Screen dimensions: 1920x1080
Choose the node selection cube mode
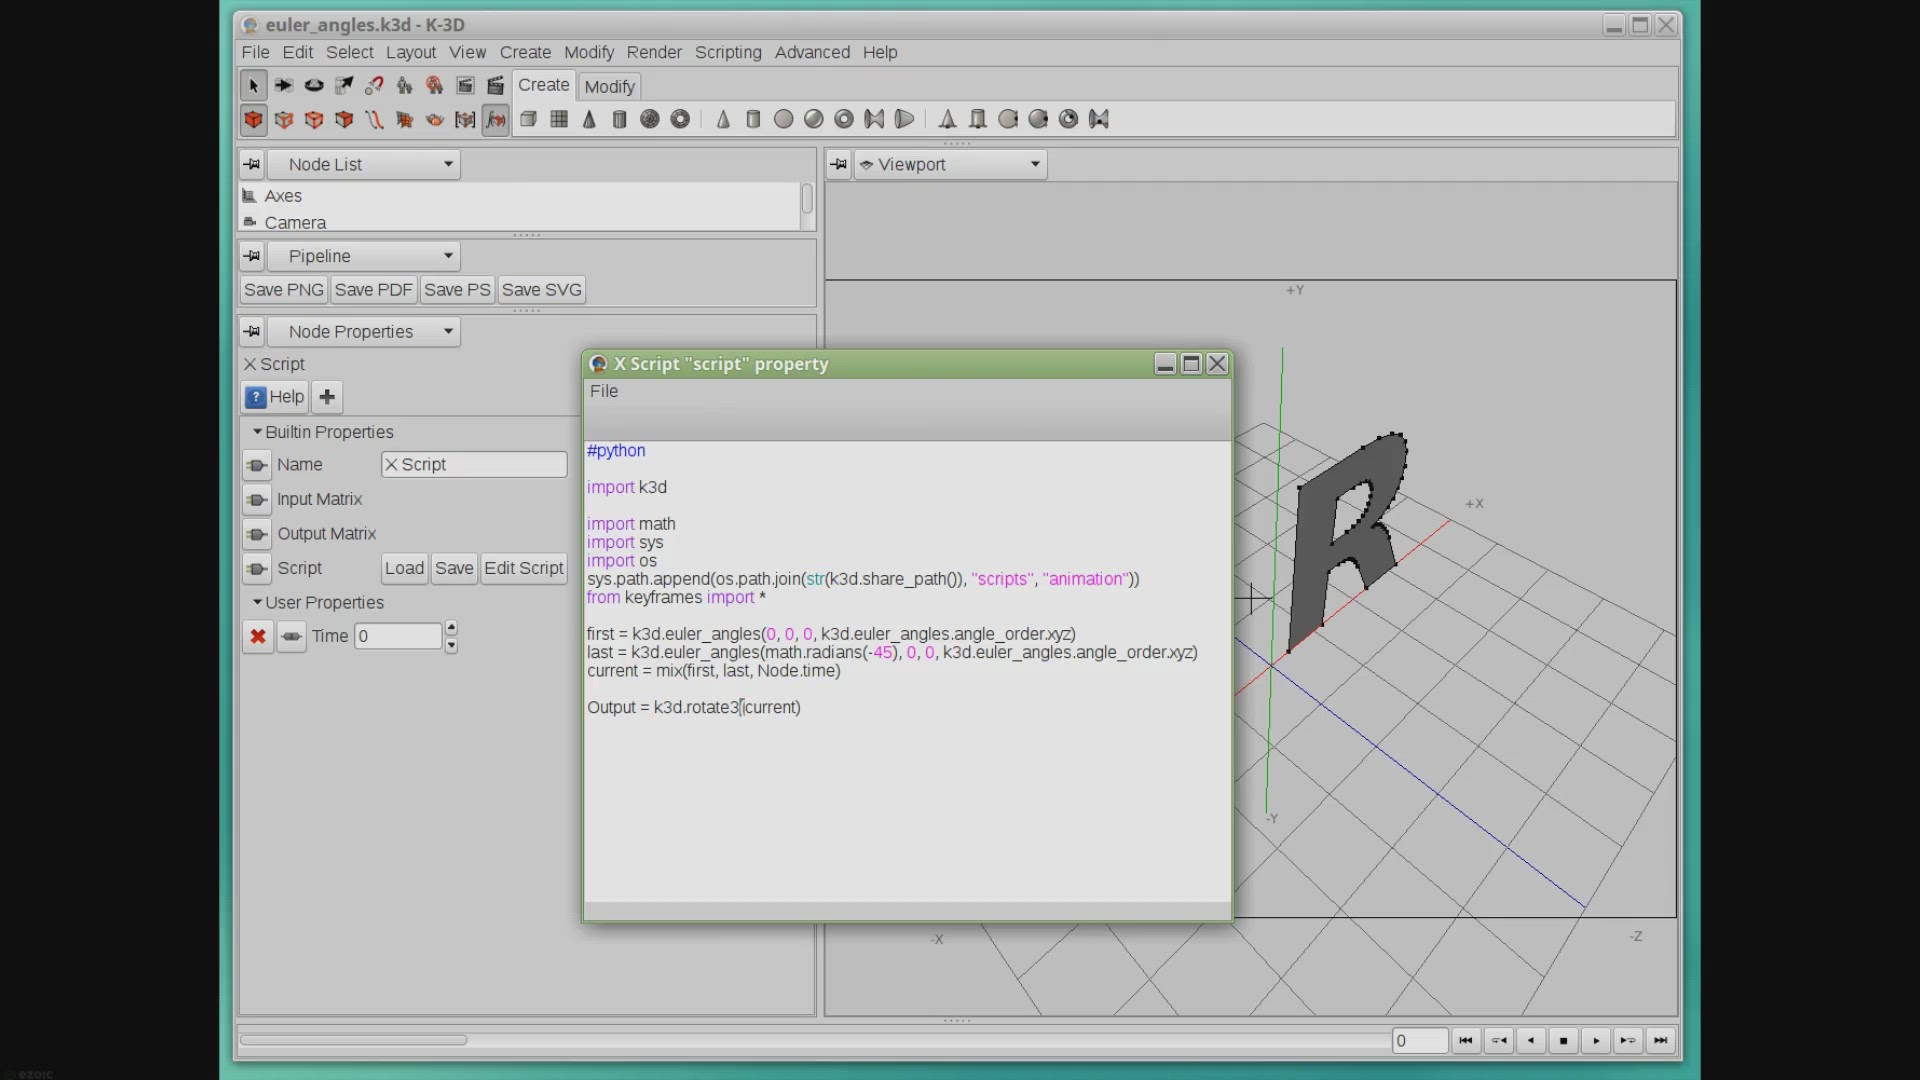[x=253, y=120]
